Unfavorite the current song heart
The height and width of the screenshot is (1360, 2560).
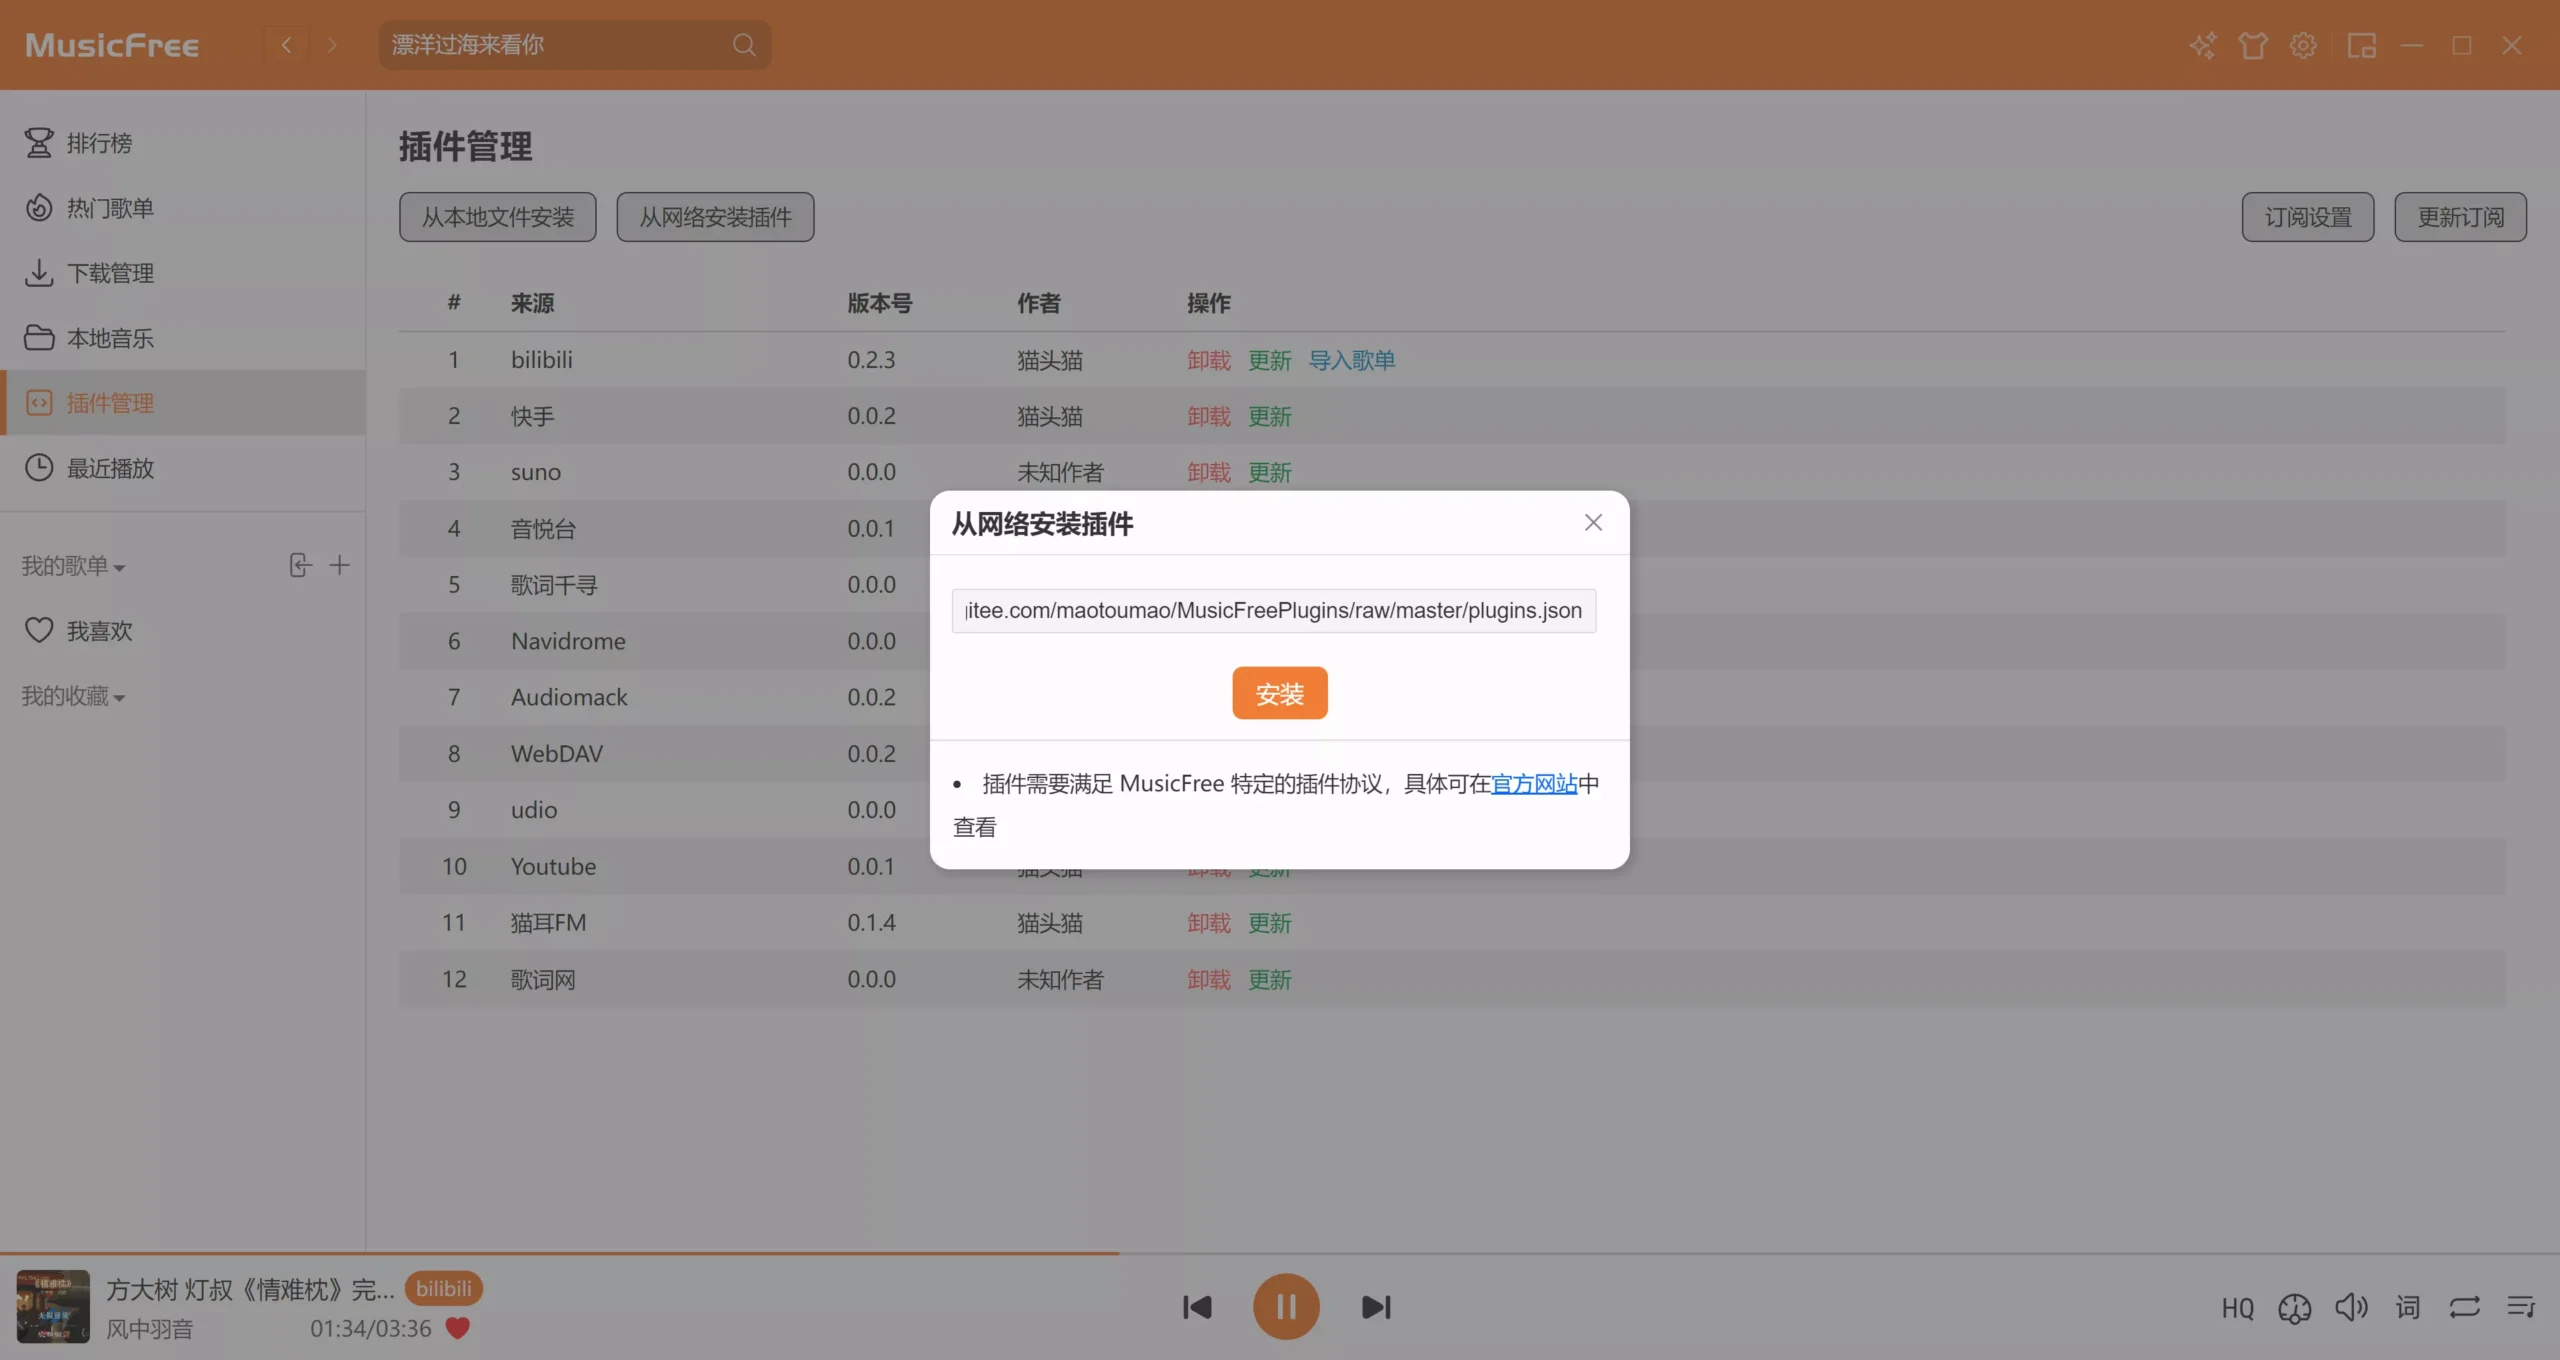[458, 1328]
